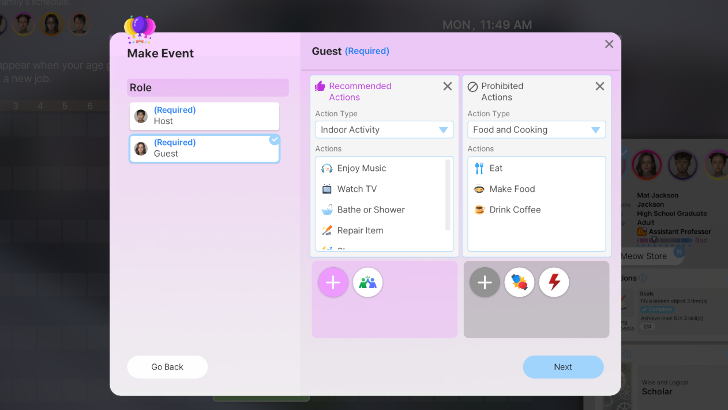This screenshot has width=728, height=410.
Task: Click the Next button
Action: point(563,367)
